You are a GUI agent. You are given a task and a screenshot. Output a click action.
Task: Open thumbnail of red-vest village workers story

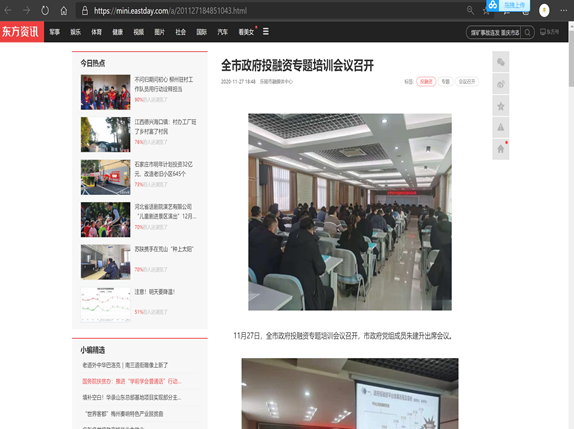point(105,92)
